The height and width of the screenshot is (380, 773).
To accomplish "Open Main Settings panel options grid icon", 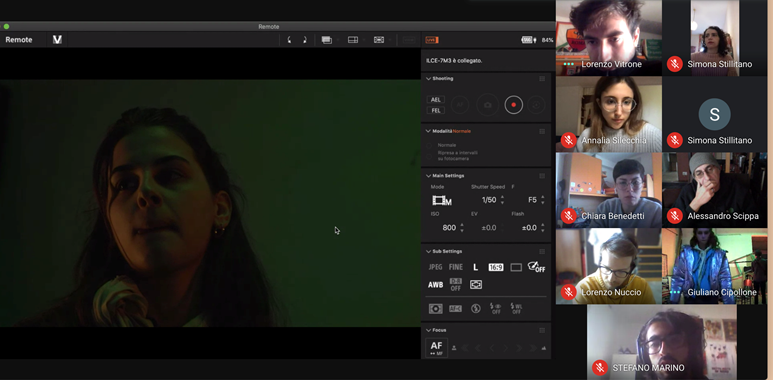I will (x=542, y=175).
